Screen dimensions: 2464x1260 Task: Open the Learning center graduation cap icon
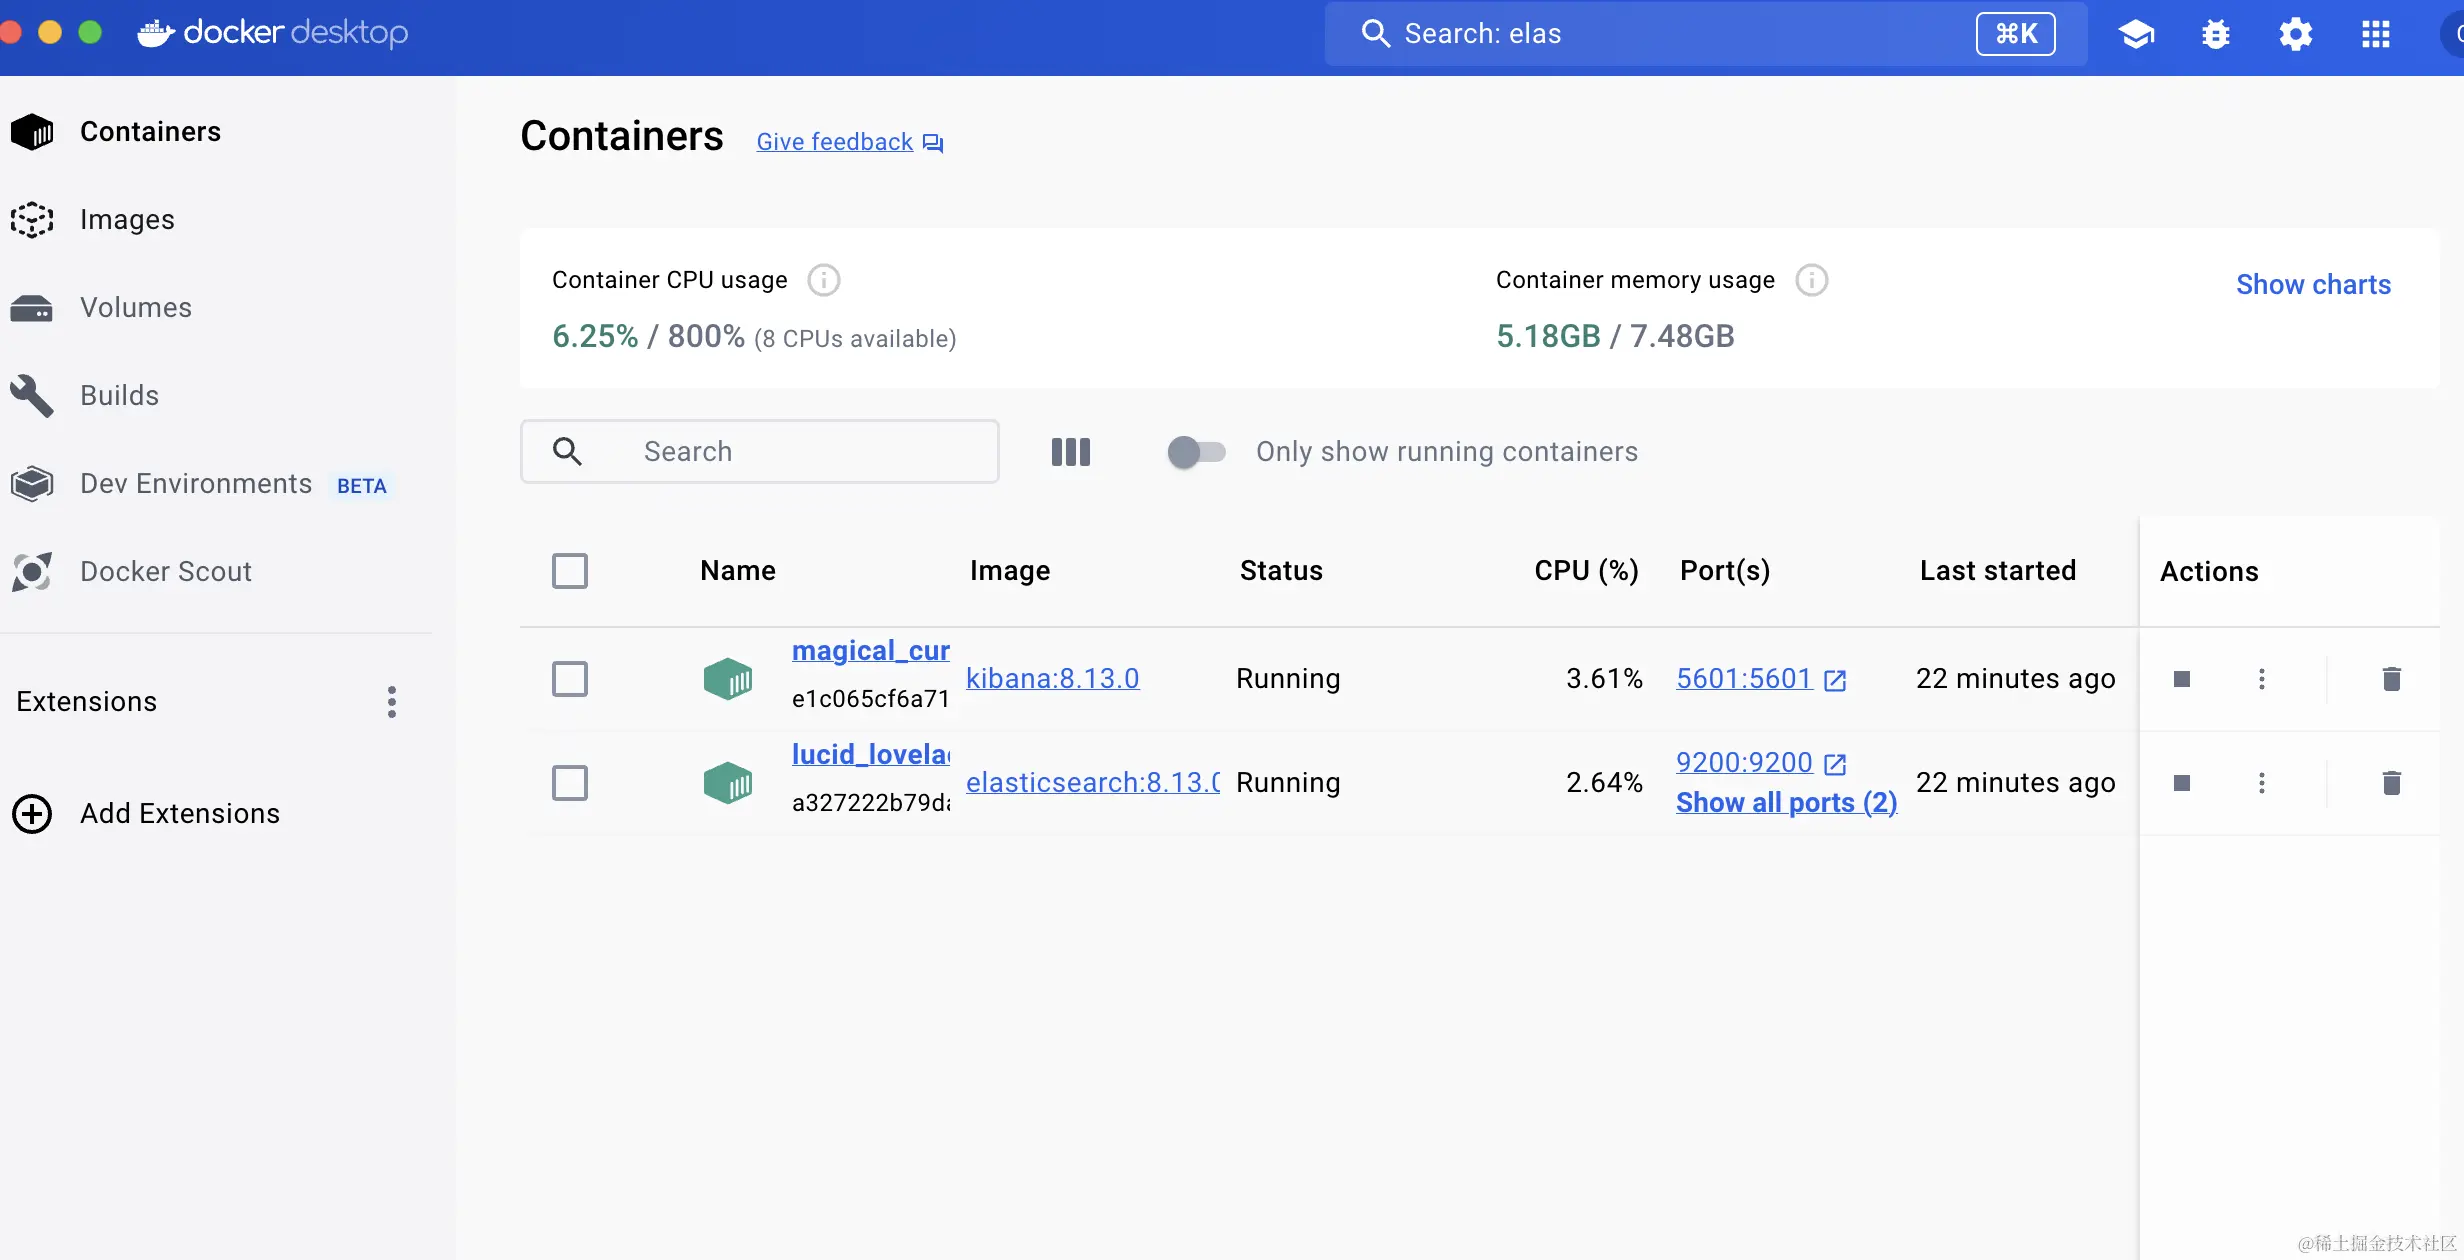pos(2135,34)
